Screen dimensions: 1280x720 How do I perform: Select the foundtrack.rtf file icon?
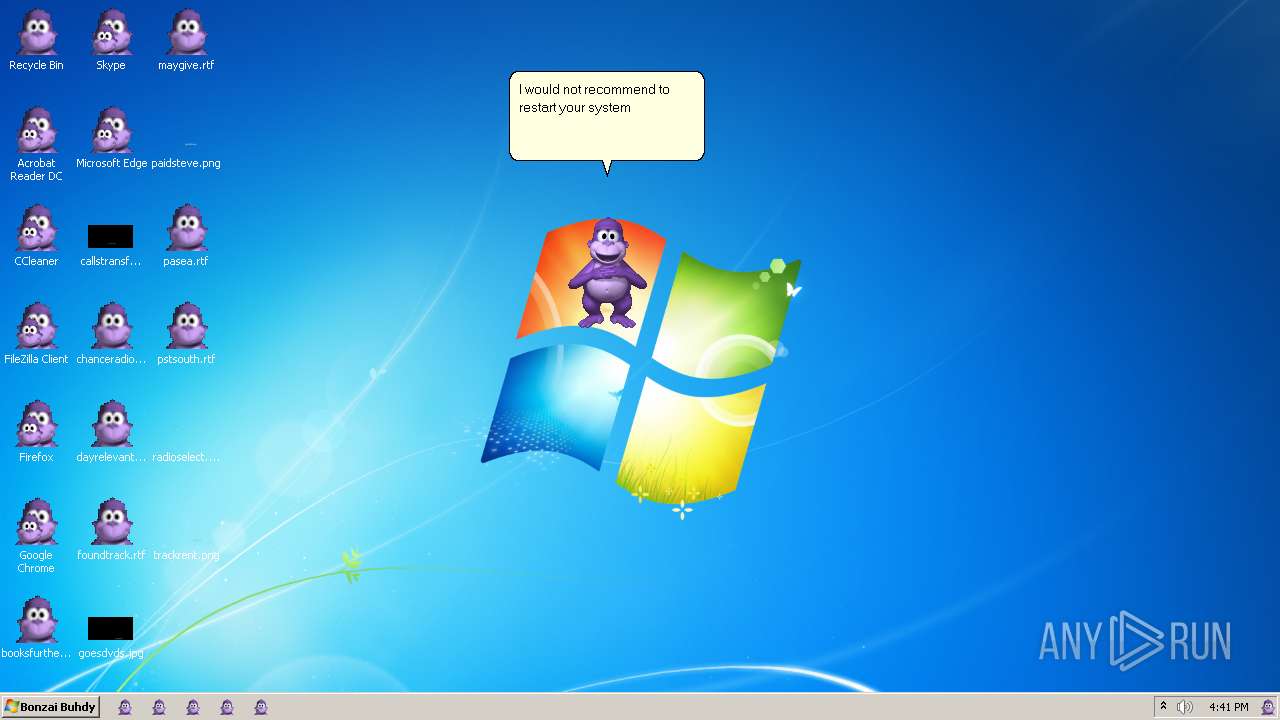(x=111, y=531)
